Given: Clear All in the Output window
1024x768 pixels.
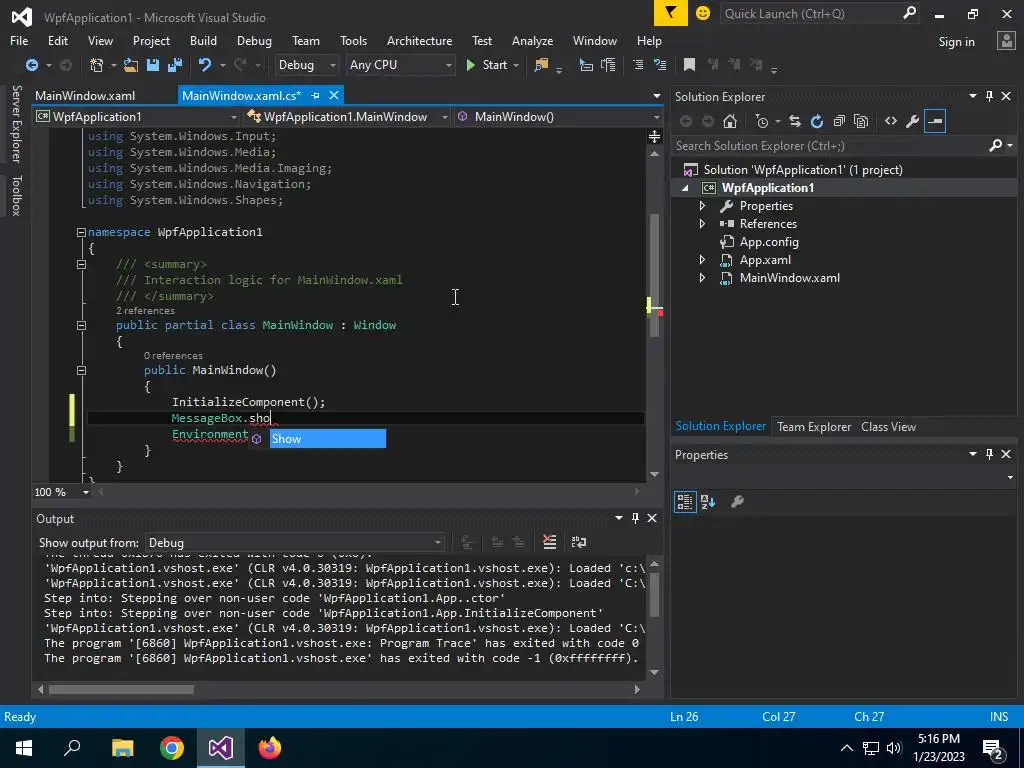Looking at the screenshot, I should [x=549, y=542].
